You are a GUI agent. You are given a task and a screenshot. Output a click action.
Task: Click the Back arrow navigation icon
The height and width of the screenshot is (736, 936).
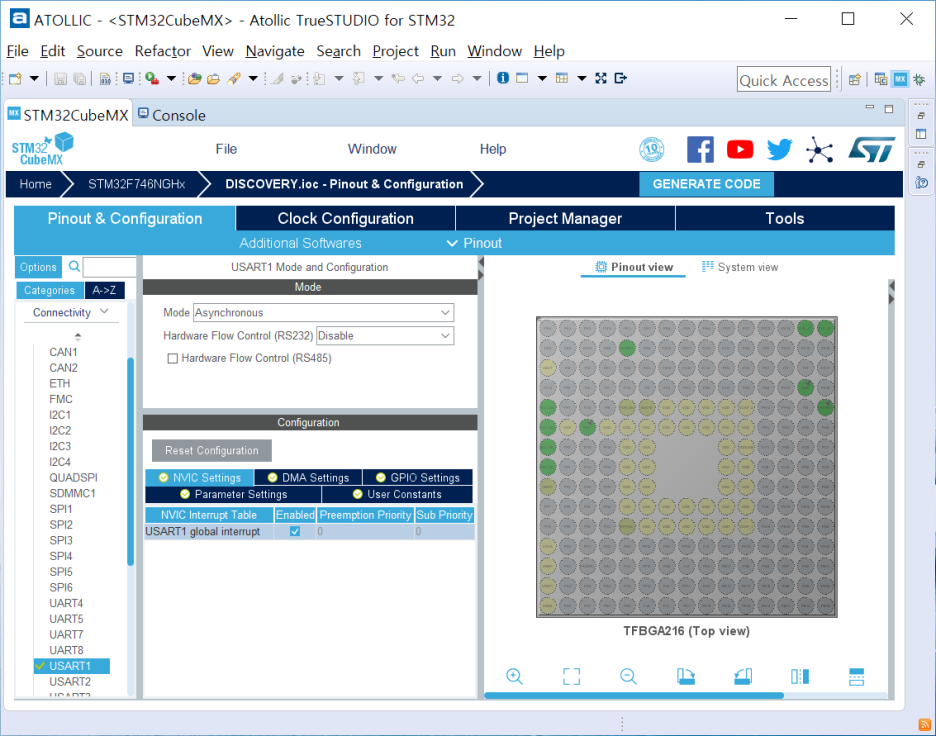point(418,78)
